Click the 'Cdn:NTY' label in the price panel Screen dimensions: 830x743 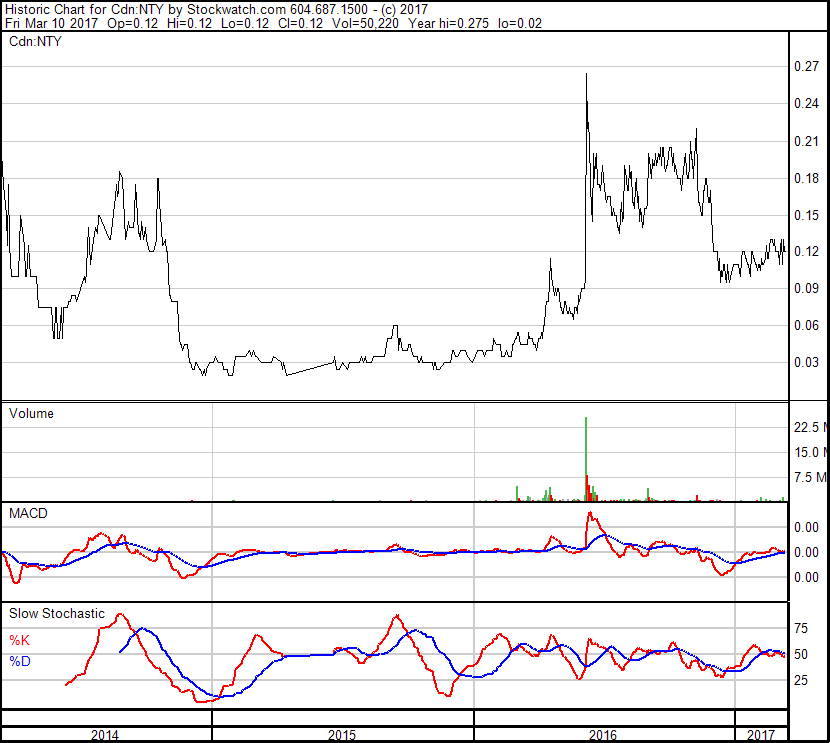pyautogui.click(x=35, y=41)
